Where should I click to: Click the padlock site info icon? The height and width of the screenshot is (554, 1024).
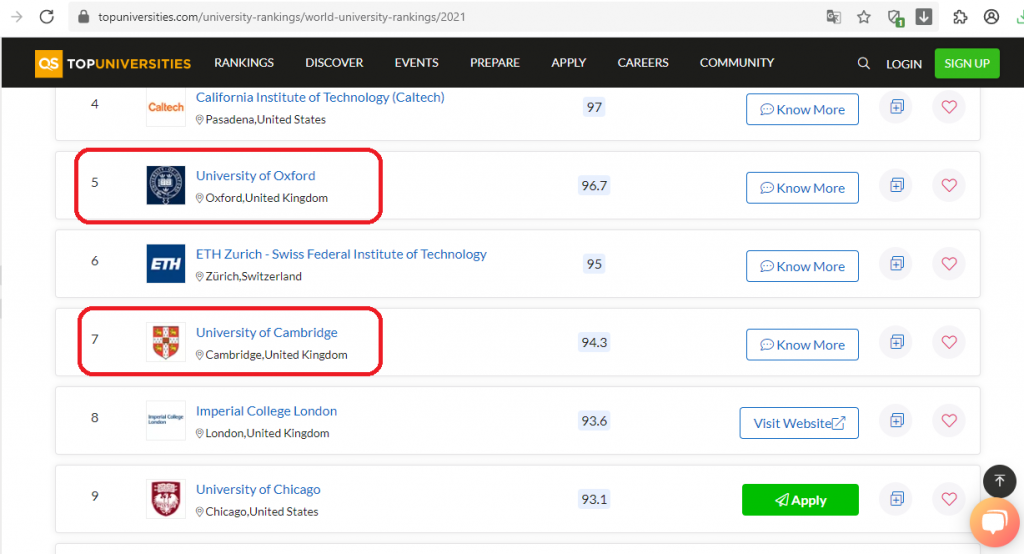coord(83,16)
